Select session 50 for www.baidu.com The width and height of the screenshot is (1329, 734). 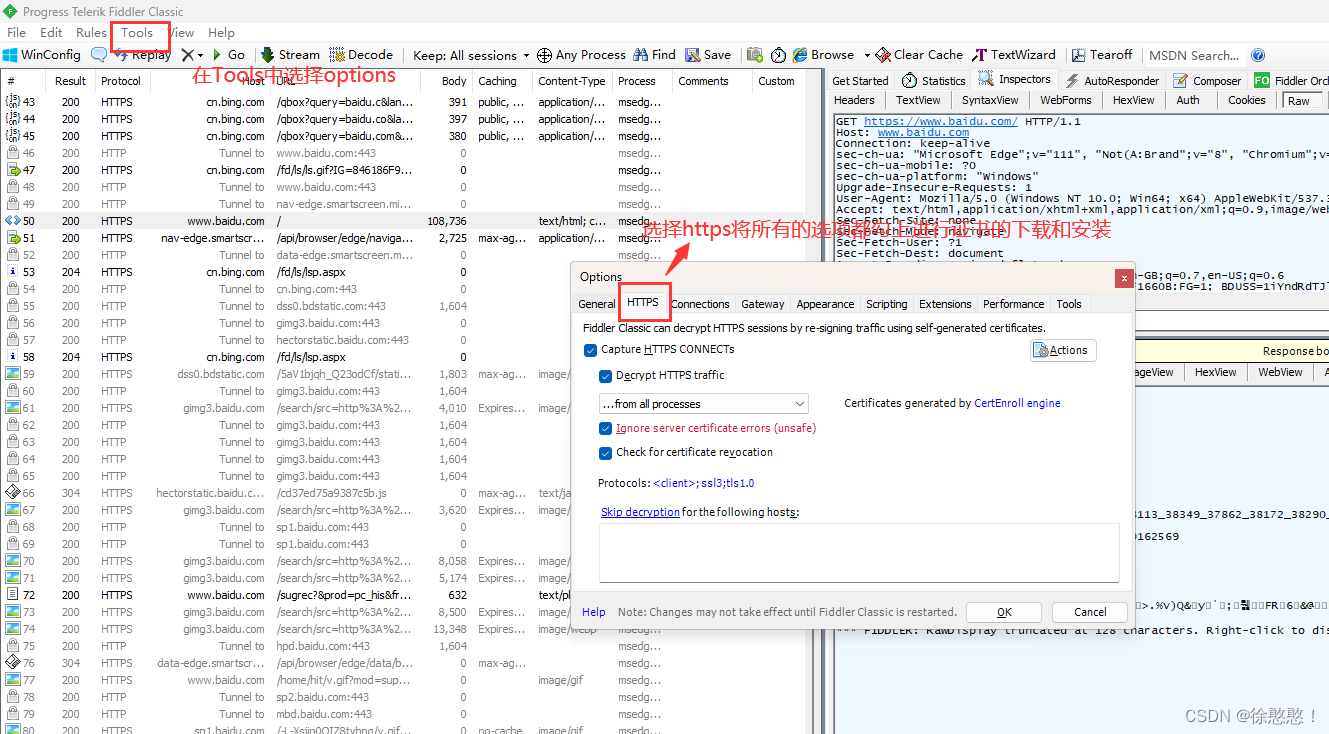(401, 221)
